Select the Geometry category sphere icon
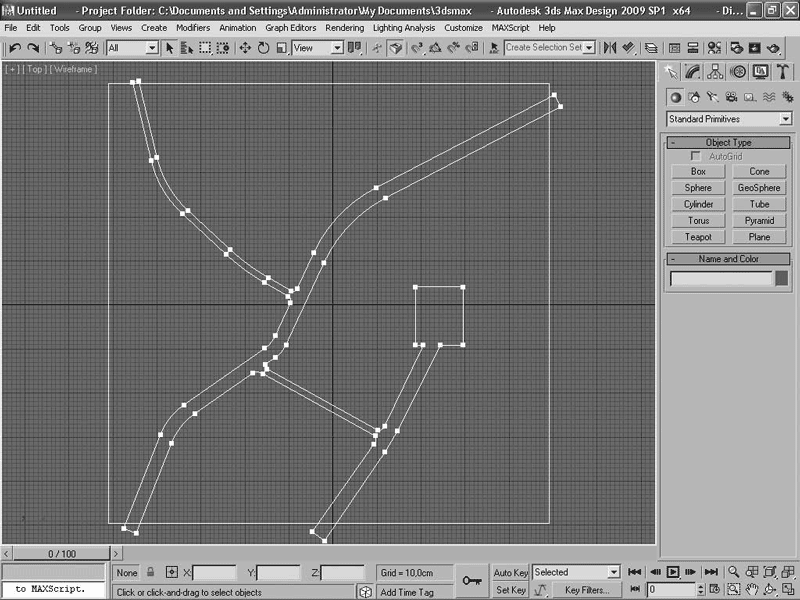This screenshot has height=600, width=800. [x=676, y=97]
